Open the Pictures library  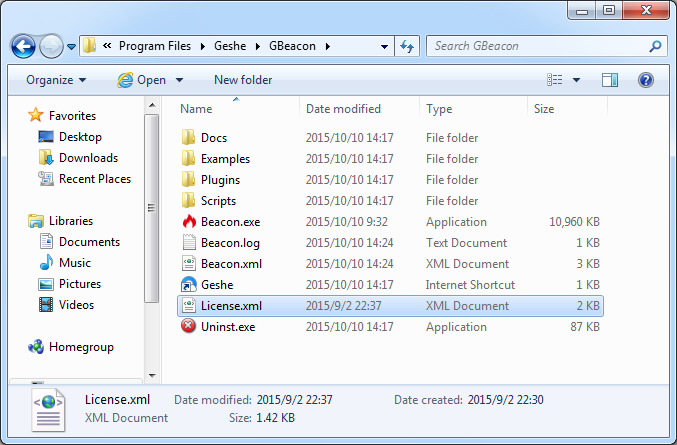click(80, 284)
